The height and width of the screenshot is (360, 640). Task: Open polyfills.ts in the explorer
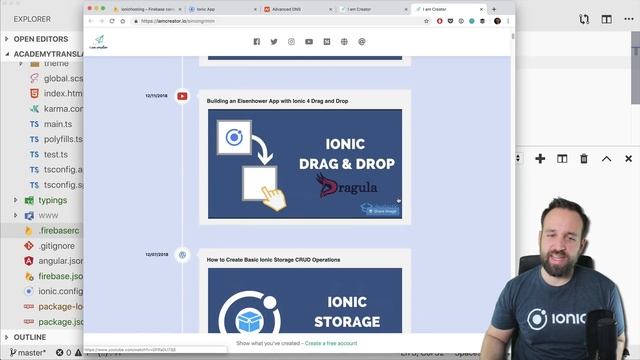pos(63,139)
